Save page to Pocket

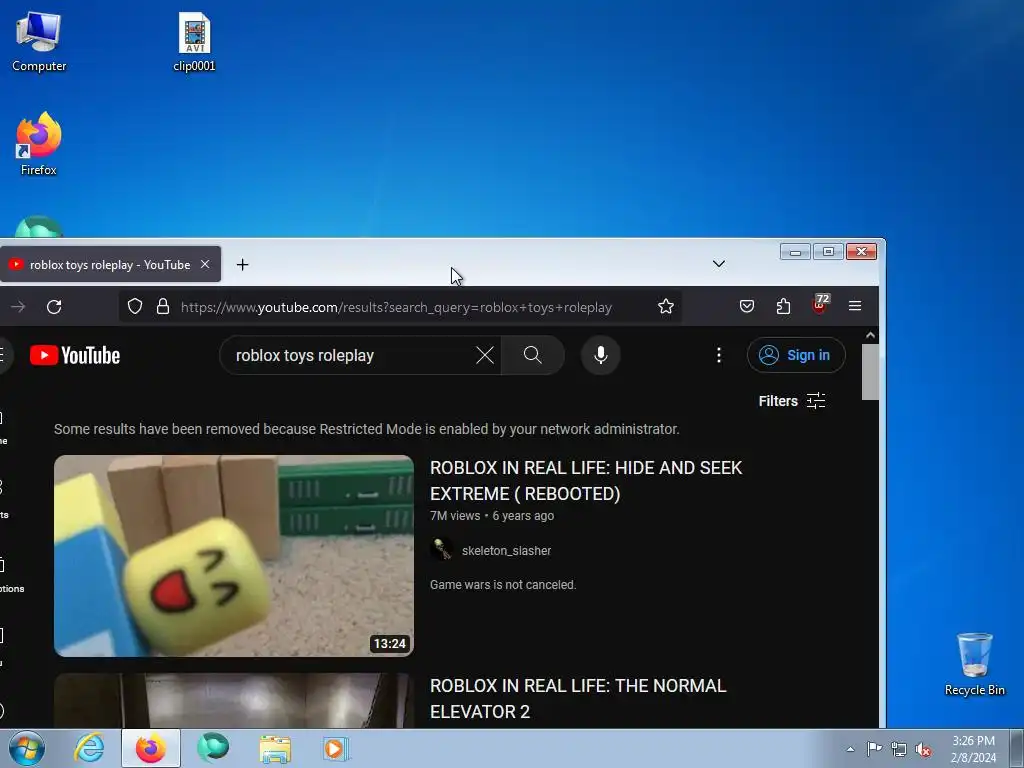[746, 306]
